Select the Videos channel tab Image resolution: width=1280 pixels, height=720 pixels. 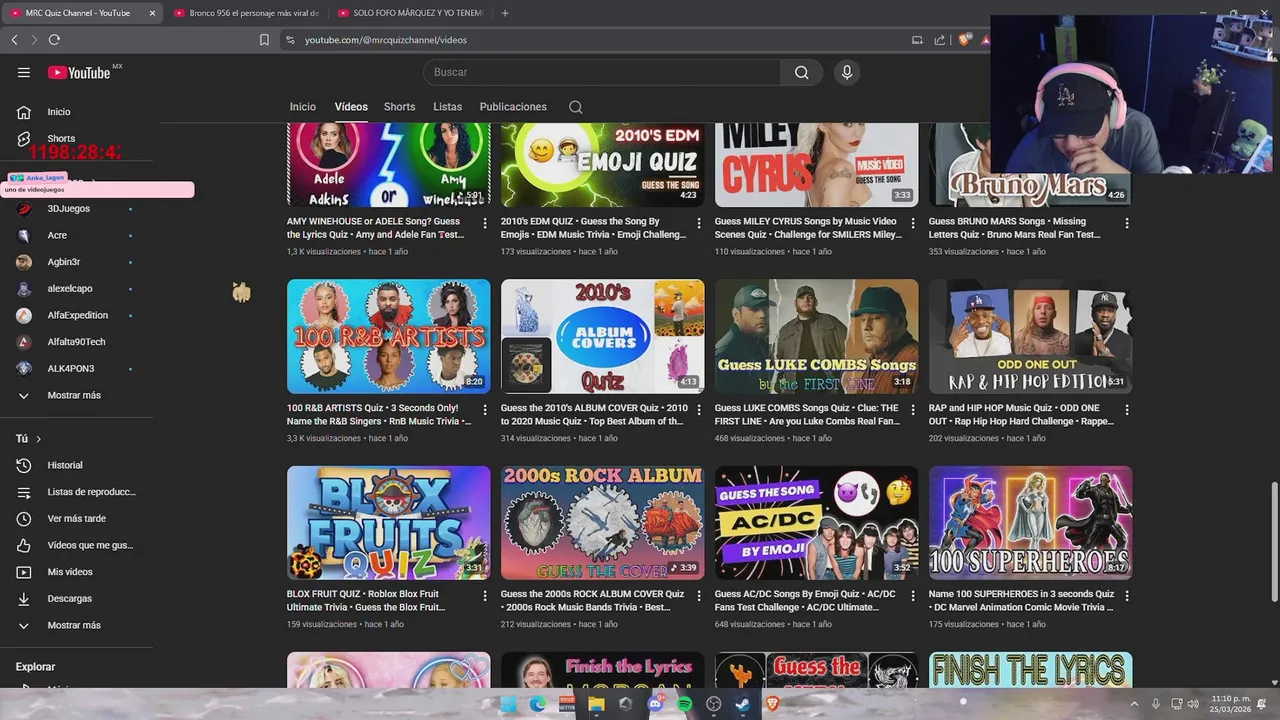(x=351, y=107)
